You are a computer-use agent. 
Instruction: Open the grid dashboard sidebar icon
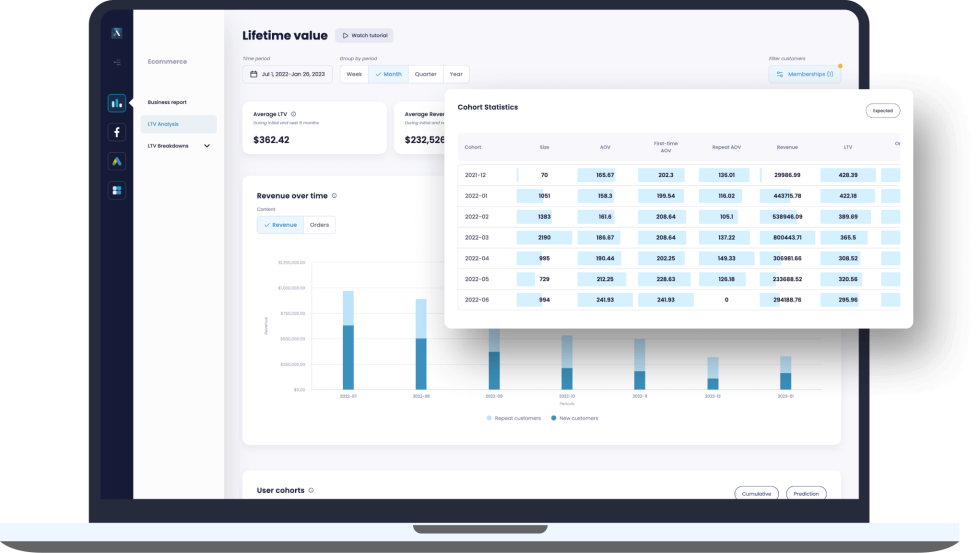[x=117, y=190]
